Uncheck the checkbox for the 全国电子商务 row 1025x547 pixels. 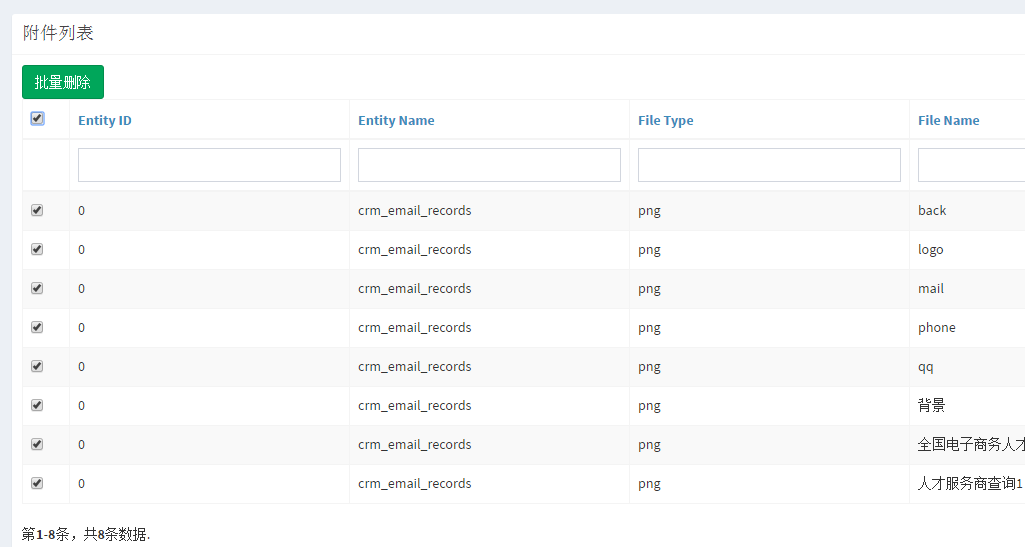click(x=37, y=445)
